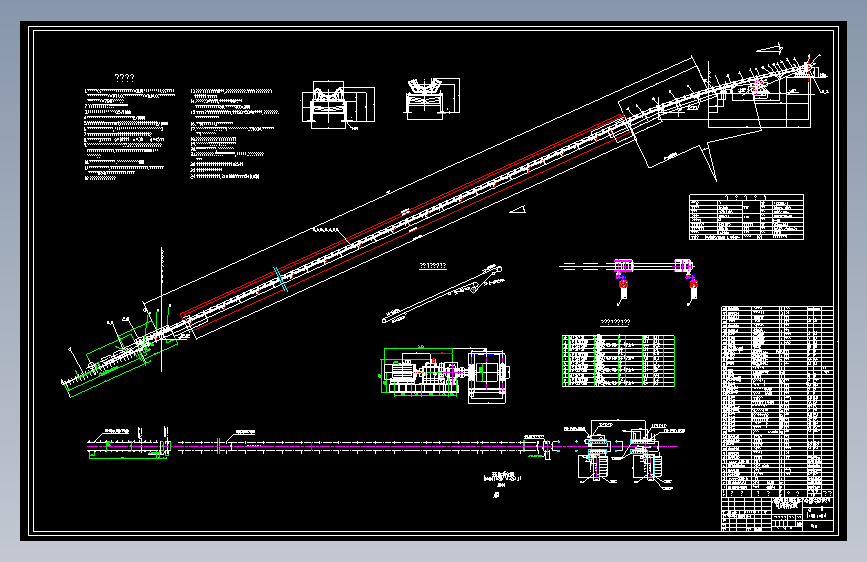
Task: Select the slope triangle symbol beside the conveyor
Action: [x=518, y=209]
